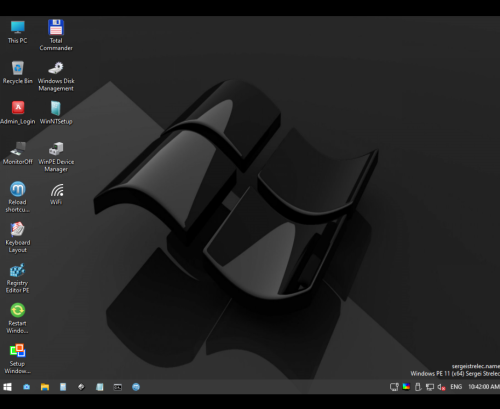
Task: Select the Admin_Login shortcut icon
Action: pyautogui.click(x=18, y=113)
